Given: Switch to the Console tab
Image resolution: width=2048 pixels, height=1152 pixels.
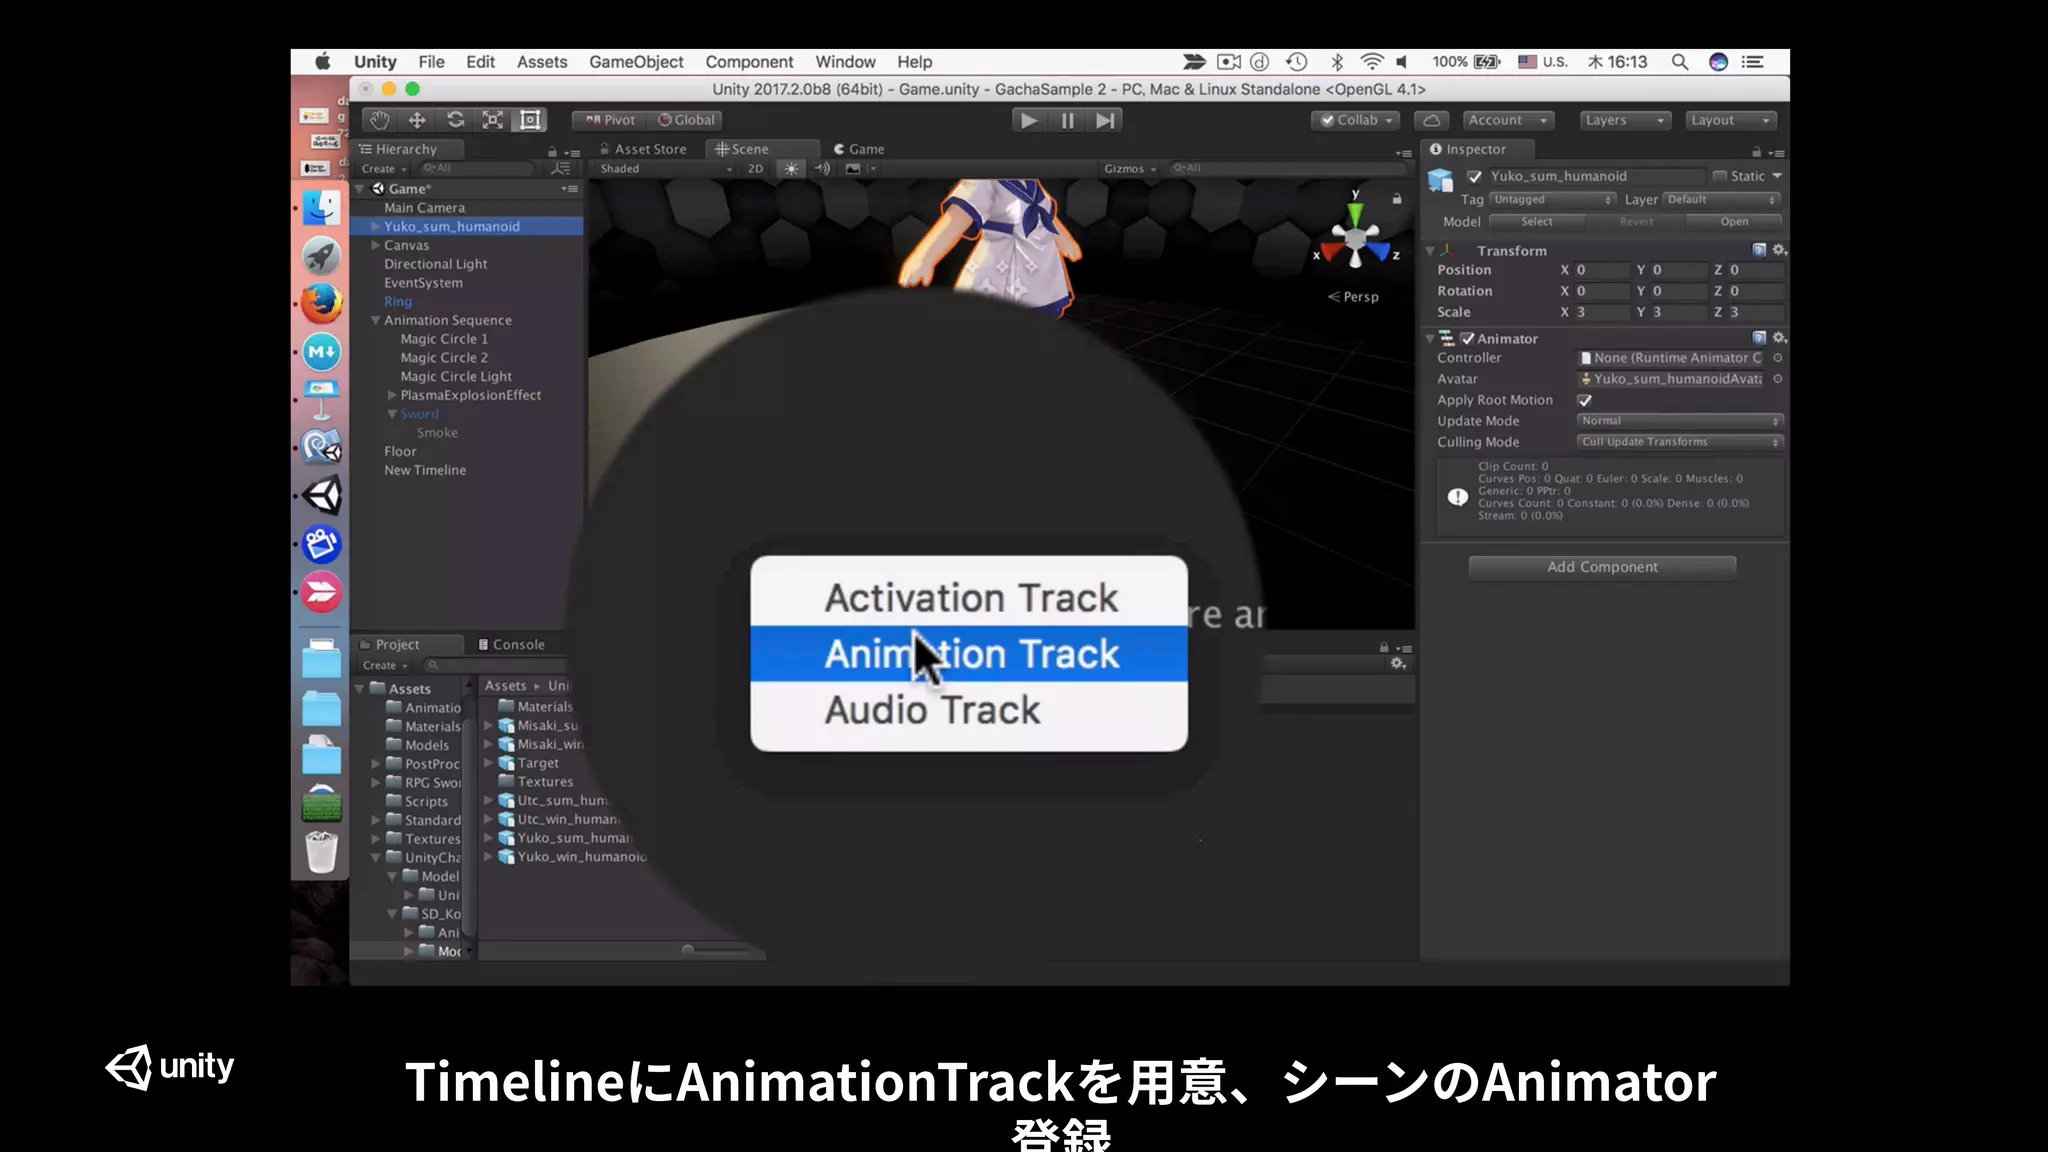Looking at the screenshot, I should click(x=511, y=645).
